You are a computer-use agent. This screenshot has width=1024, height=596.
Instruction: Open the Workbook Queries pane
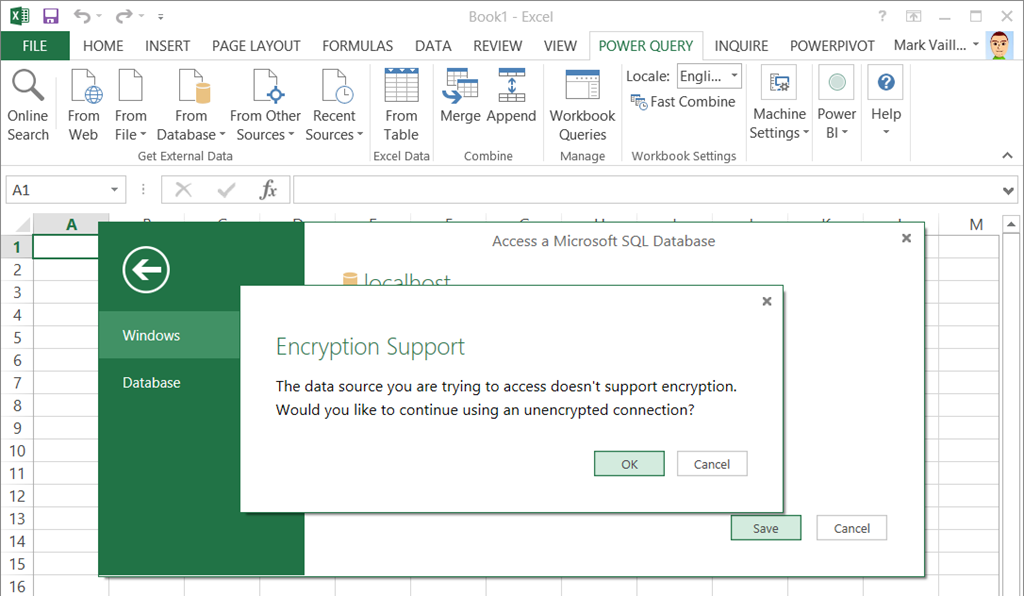[582, 88]
